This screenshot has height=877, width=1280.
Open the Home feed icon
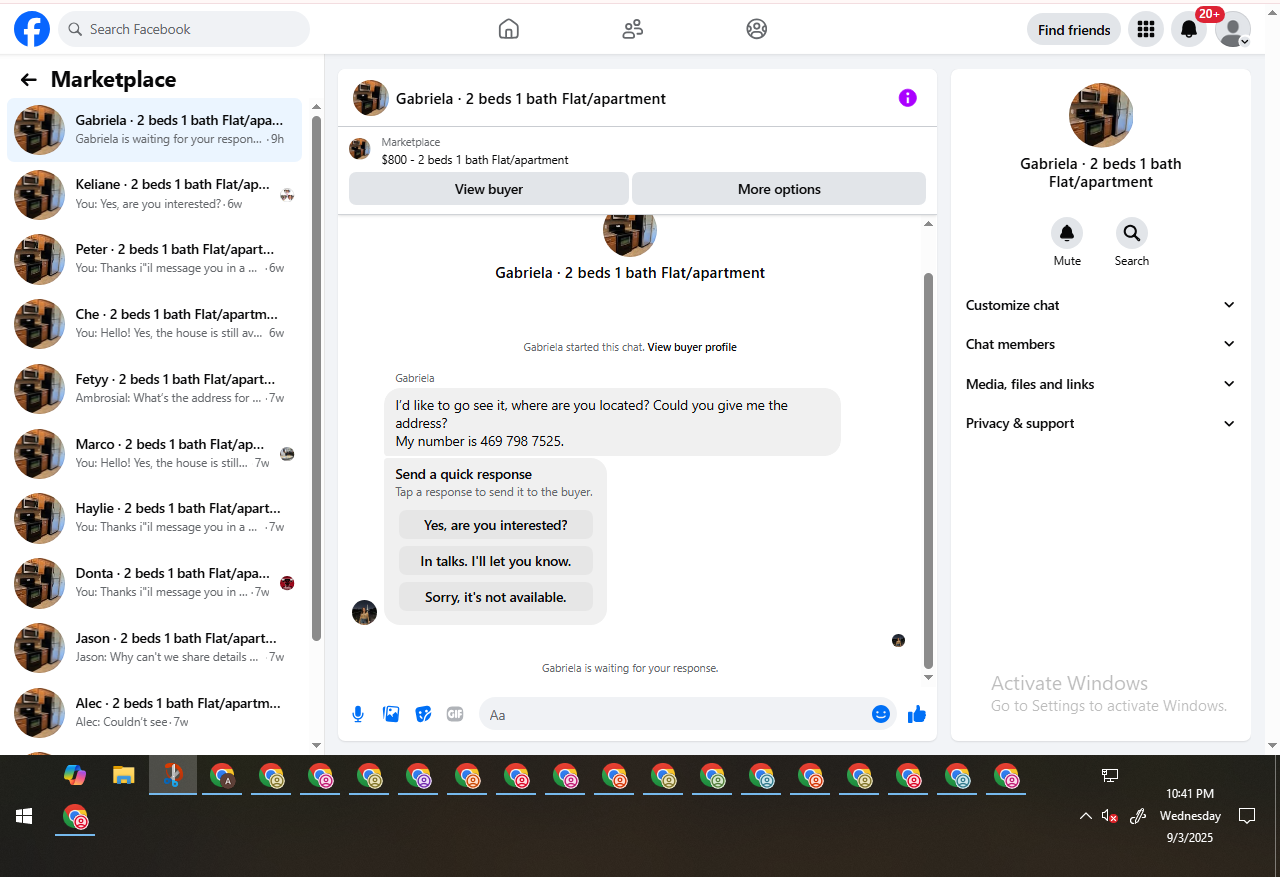pos(509,29)
